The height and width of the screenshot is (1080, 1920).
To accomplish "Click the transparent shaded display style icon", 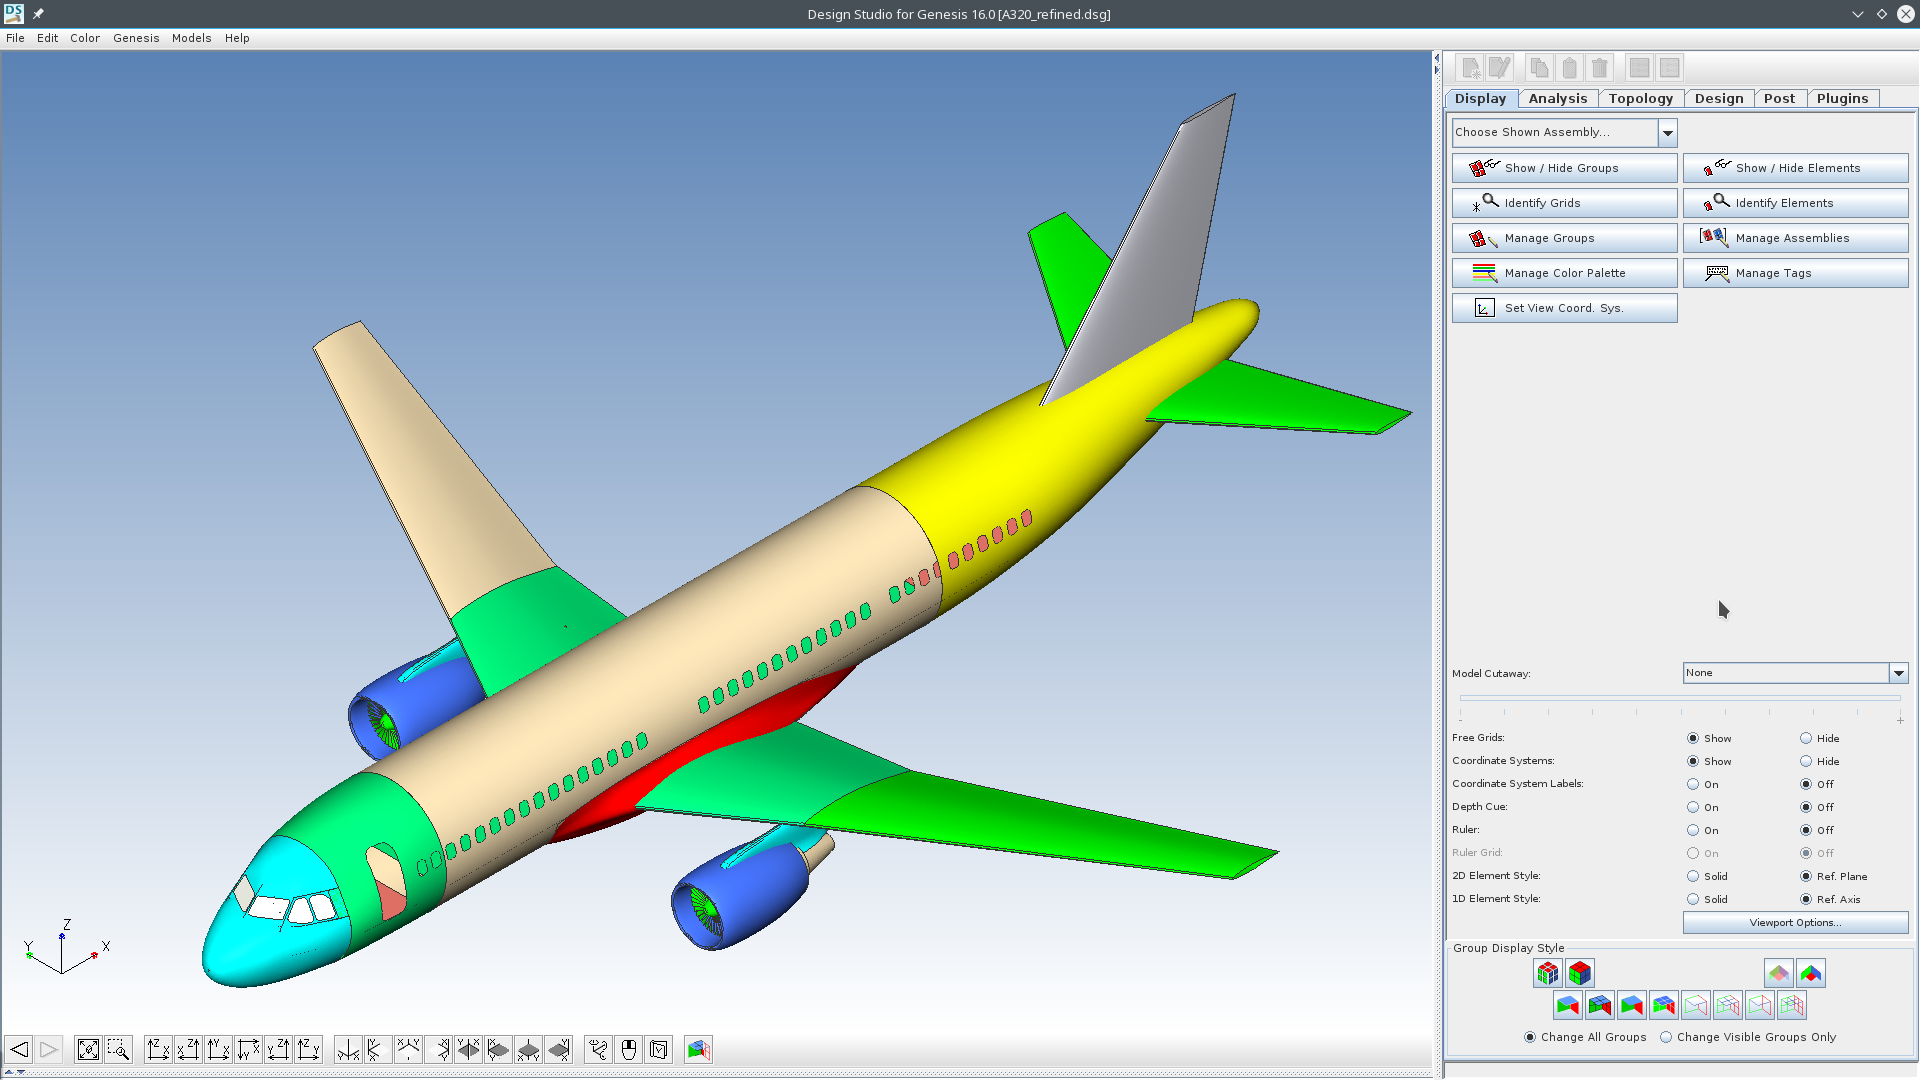I will pyautogui.click(x=1778, y=973).
